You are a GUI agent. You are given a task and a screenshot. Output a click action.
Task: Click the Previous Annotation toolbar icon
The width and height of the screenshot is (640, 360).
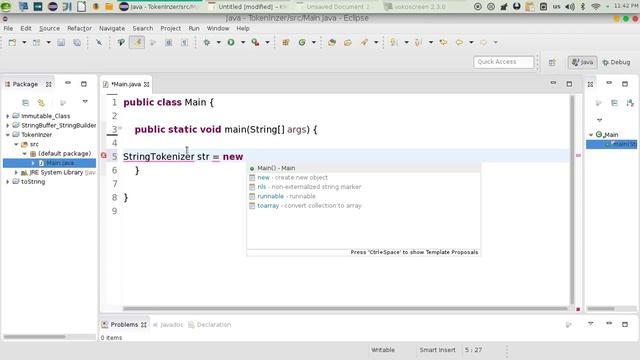[418, 42]
